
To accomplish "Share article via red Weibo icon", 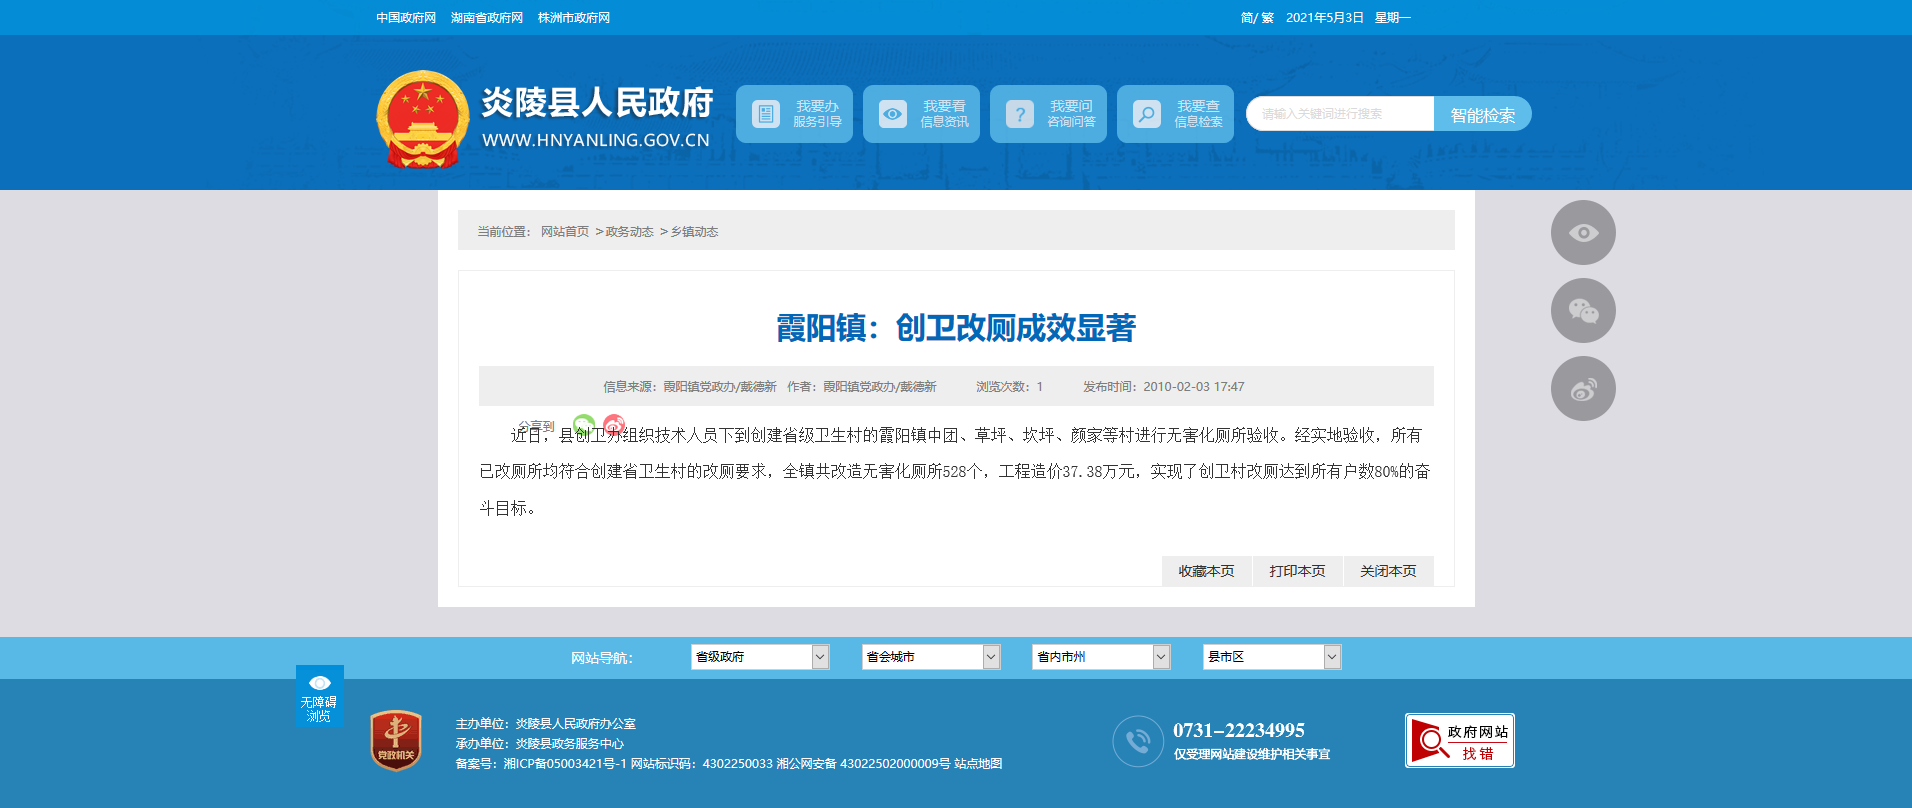I will (614, 425).
